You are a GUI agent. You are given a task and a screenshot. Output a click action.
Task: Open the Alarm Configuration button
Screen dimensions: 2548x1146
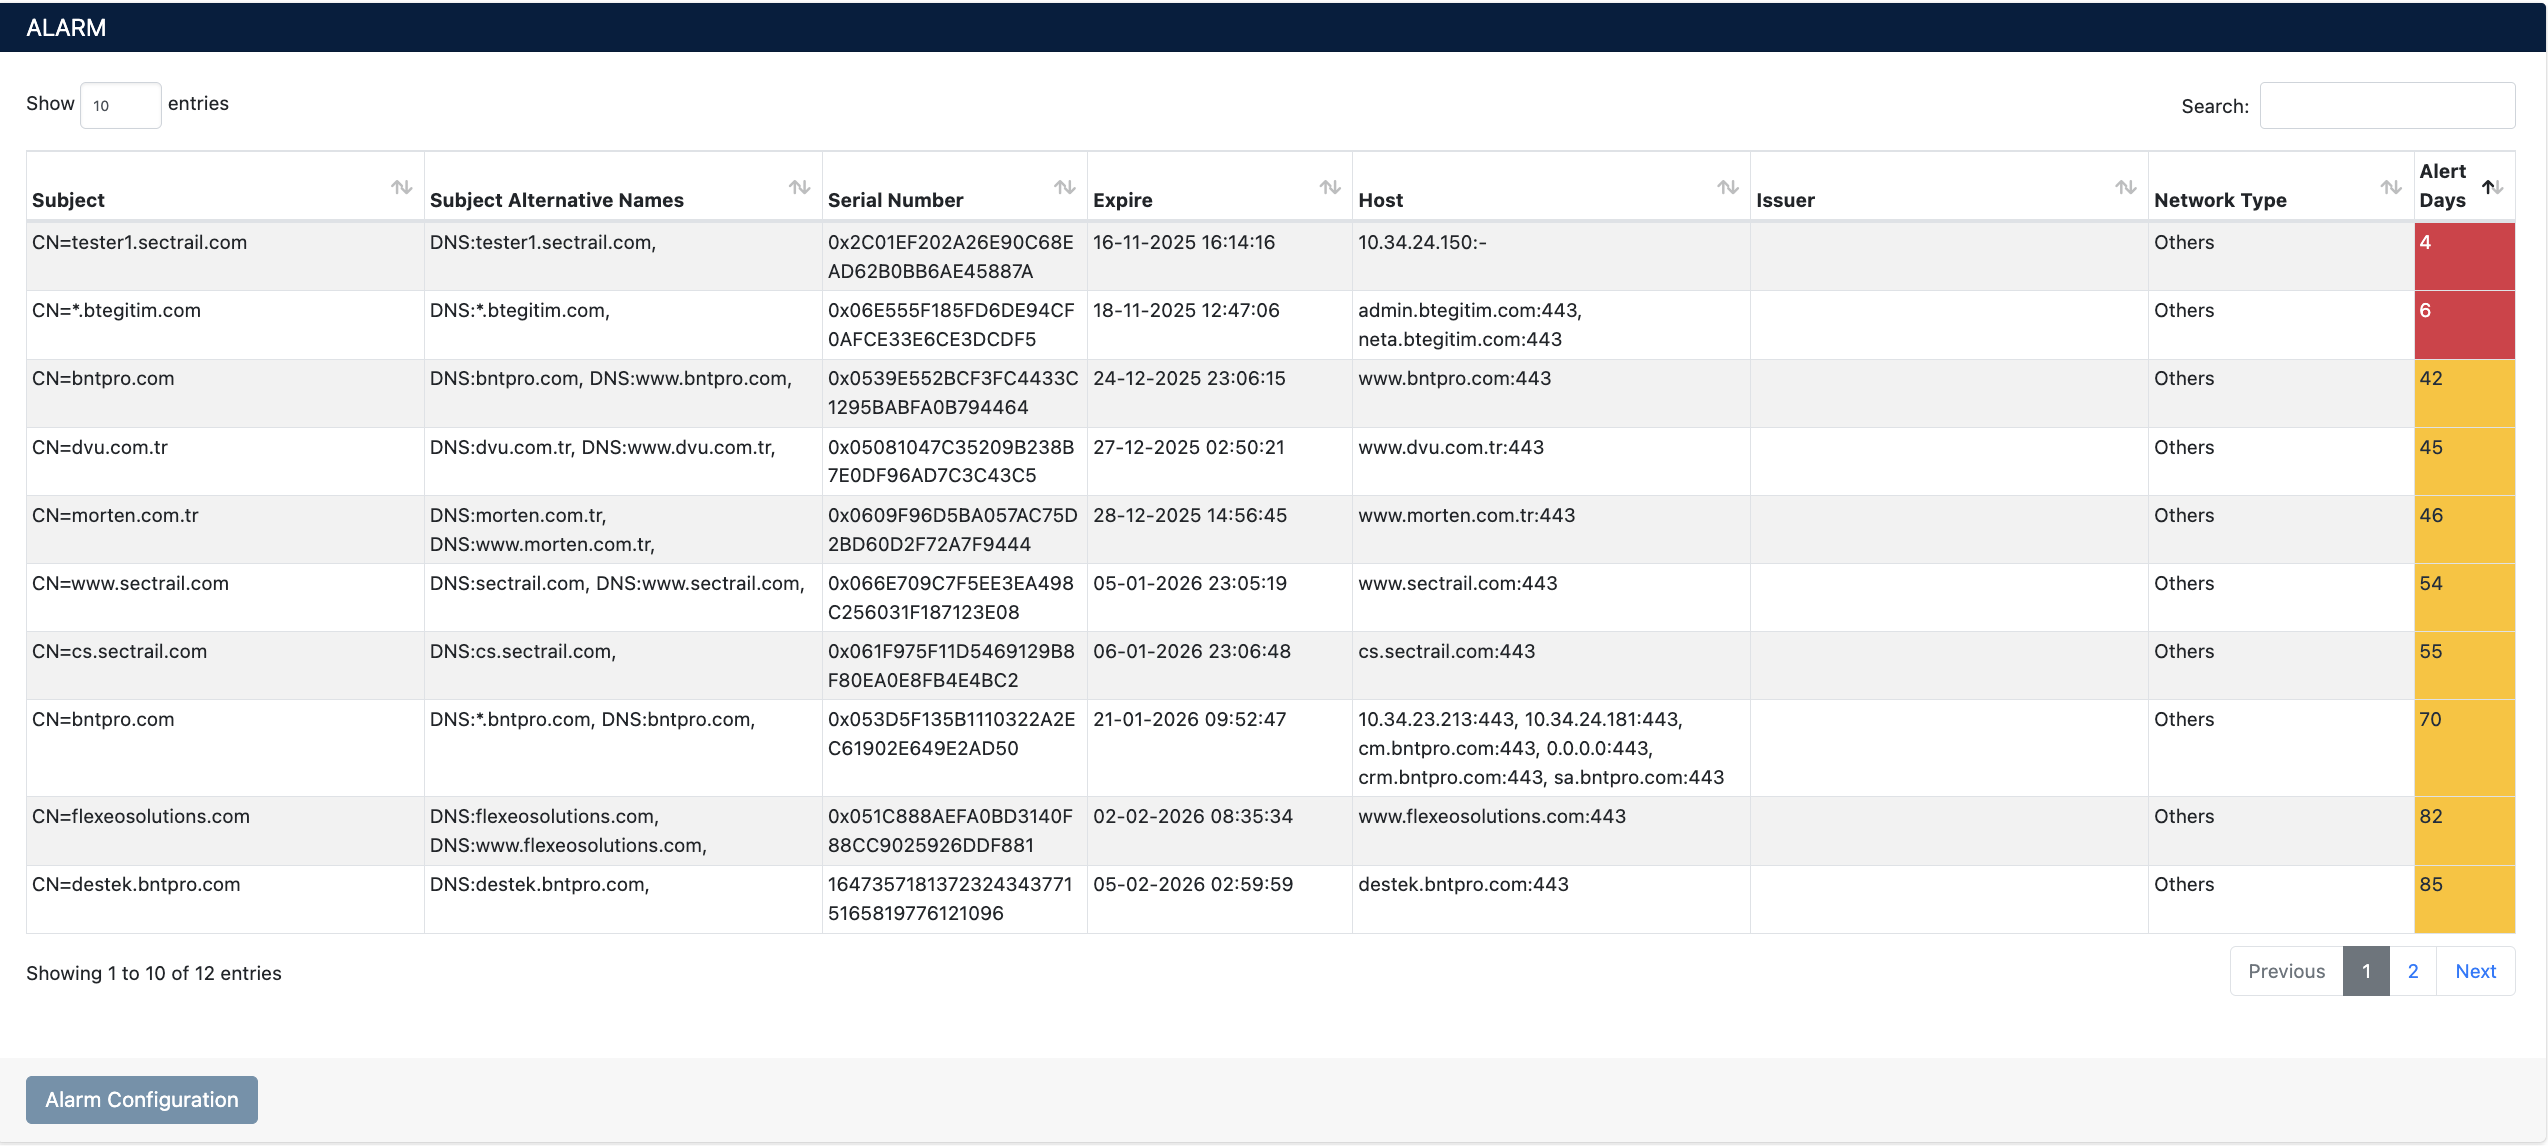pyautogui.click(x=142, y=1099)
